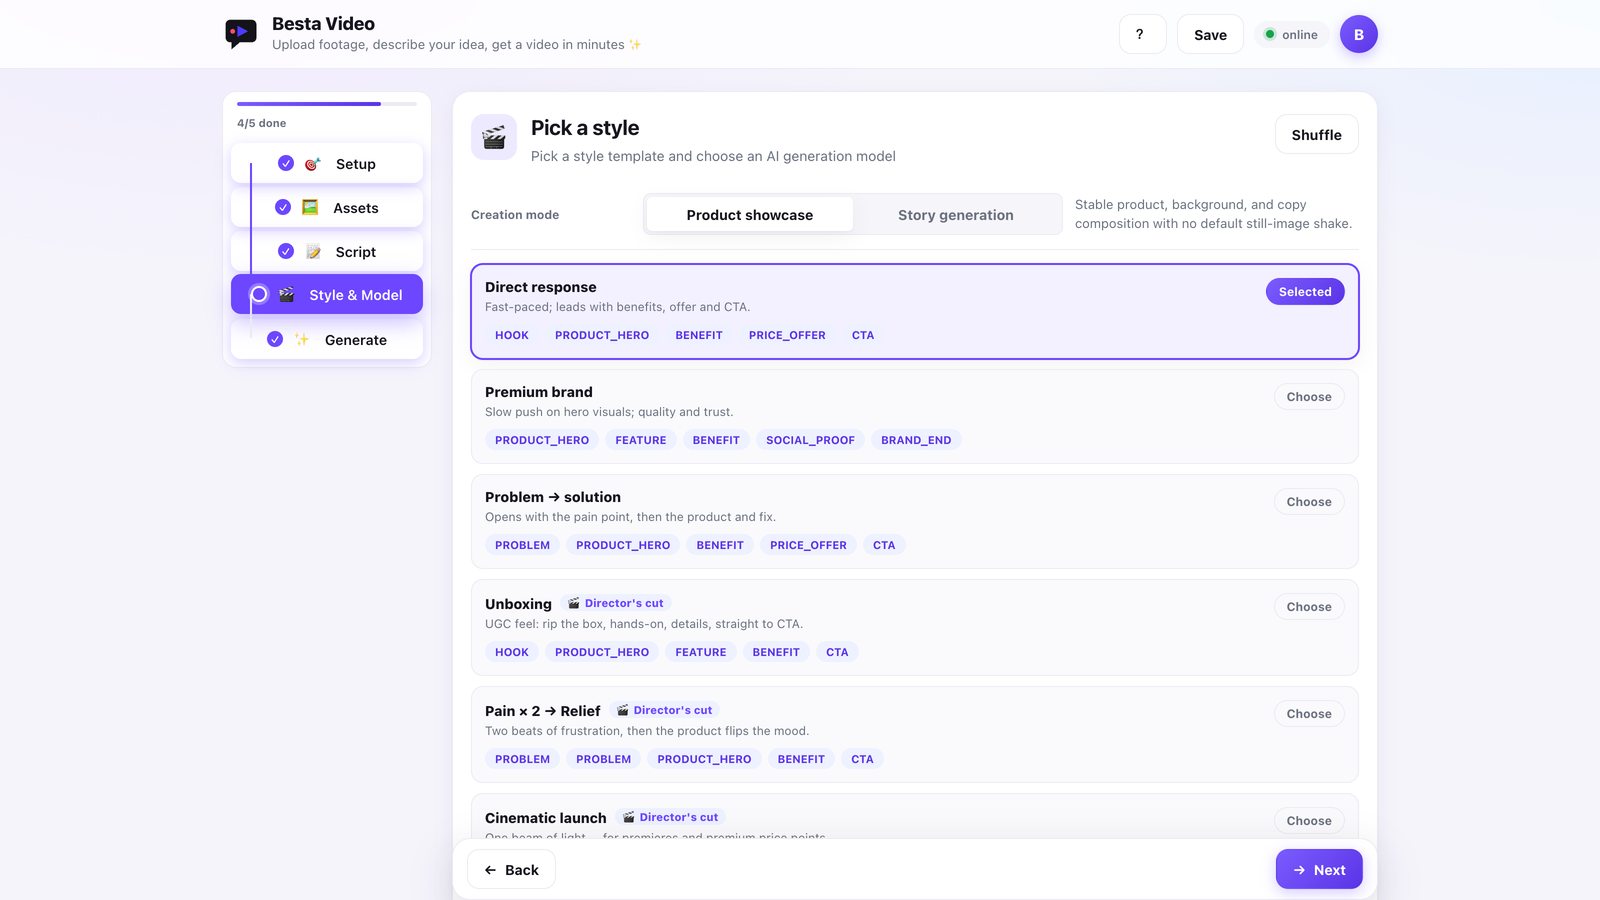The height and width of the screenshot is (900, 1600).
Task: Choose the Problem → solution style
Action: pyautogui.click(x=1309, y=502)
